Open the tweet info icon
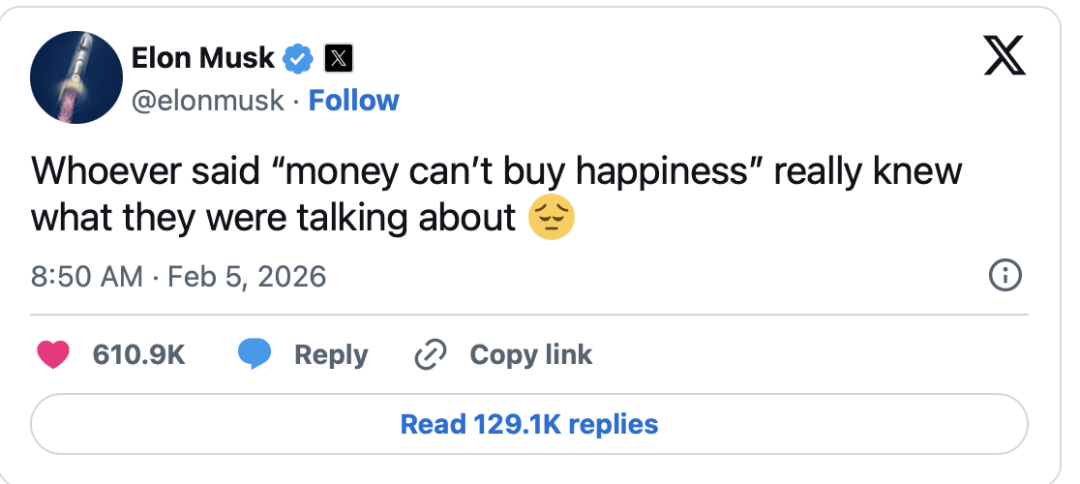This screenshot has height=484, width=1080. (1003, 275)
